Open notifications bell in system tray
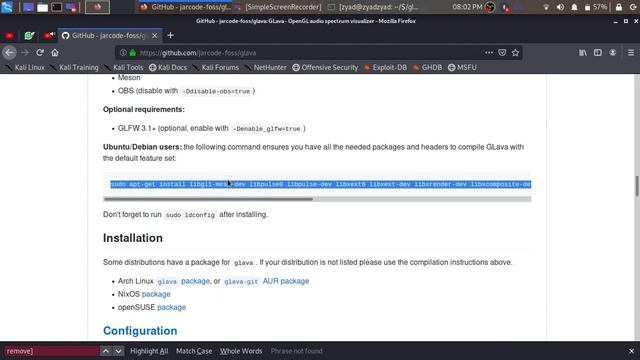Image resolution: width=640 pixels, height=360 pixels. coord(574,7)
